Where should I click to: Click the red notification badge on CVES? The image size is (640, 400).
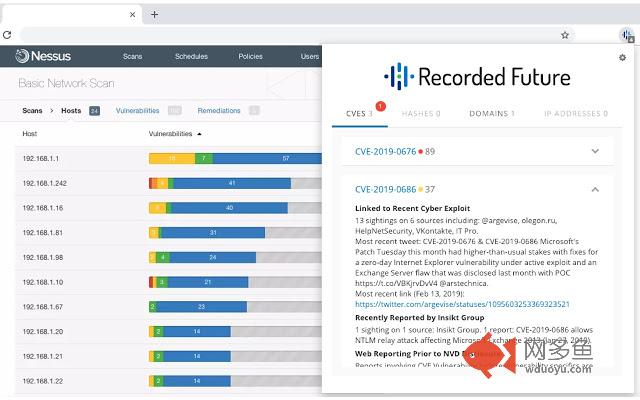point(380,107)
